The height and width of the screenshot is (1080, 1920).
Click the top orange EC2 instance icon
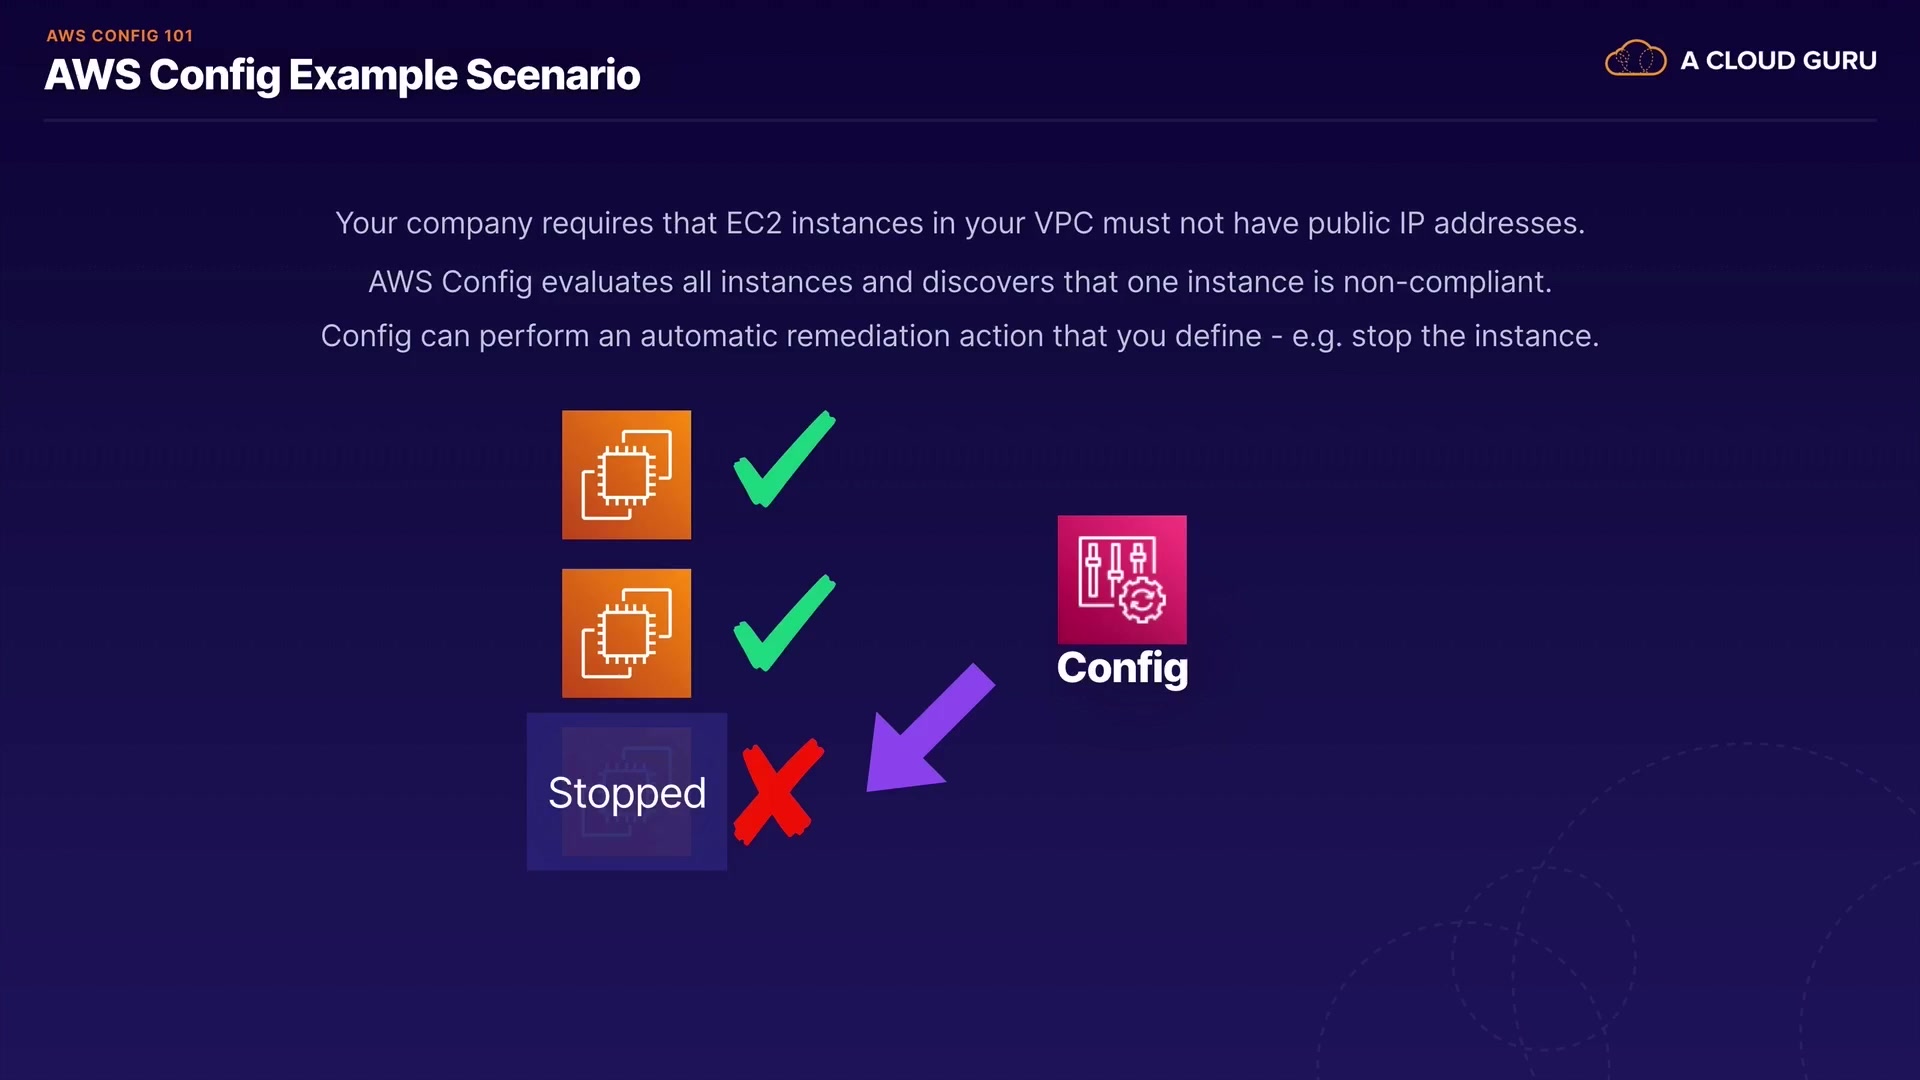point(626,475)
